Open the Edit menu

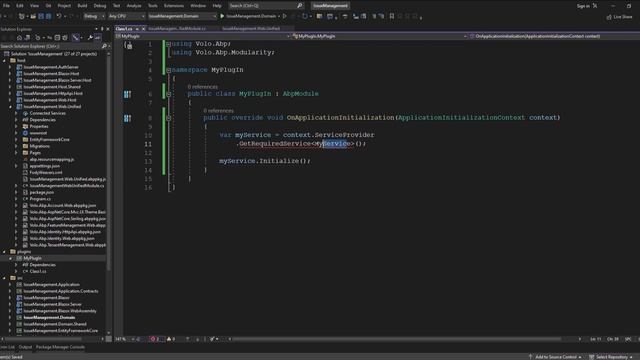[x=20, y=6]
